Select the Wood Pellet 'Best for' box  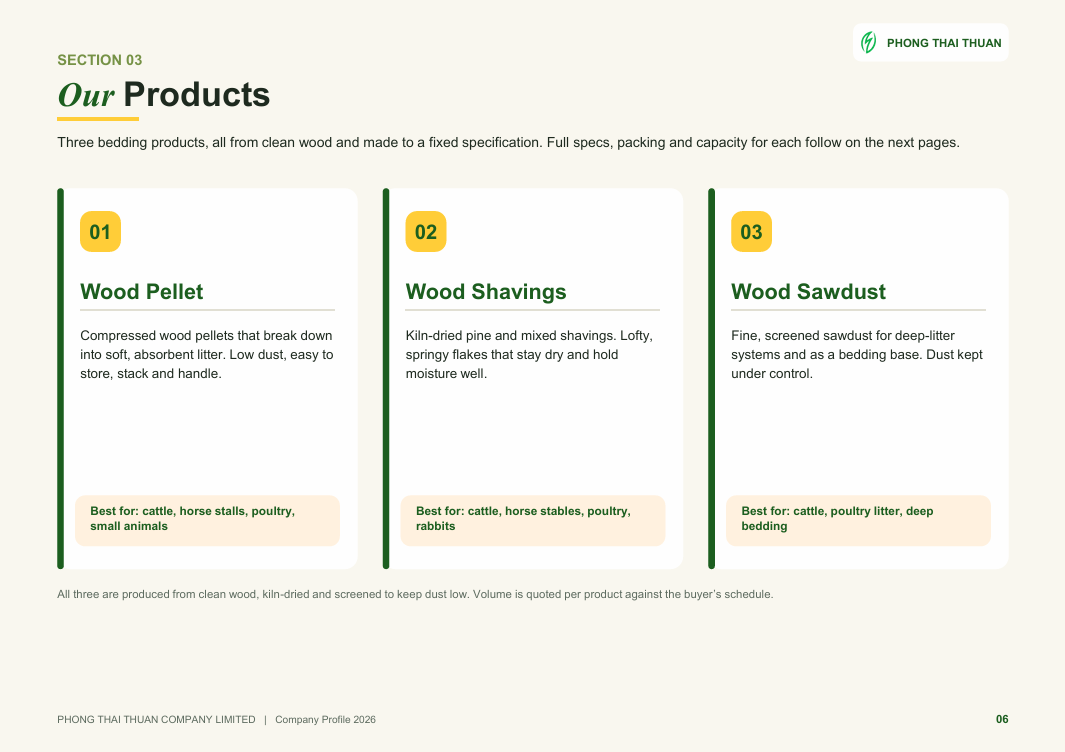tap(207, 520)
